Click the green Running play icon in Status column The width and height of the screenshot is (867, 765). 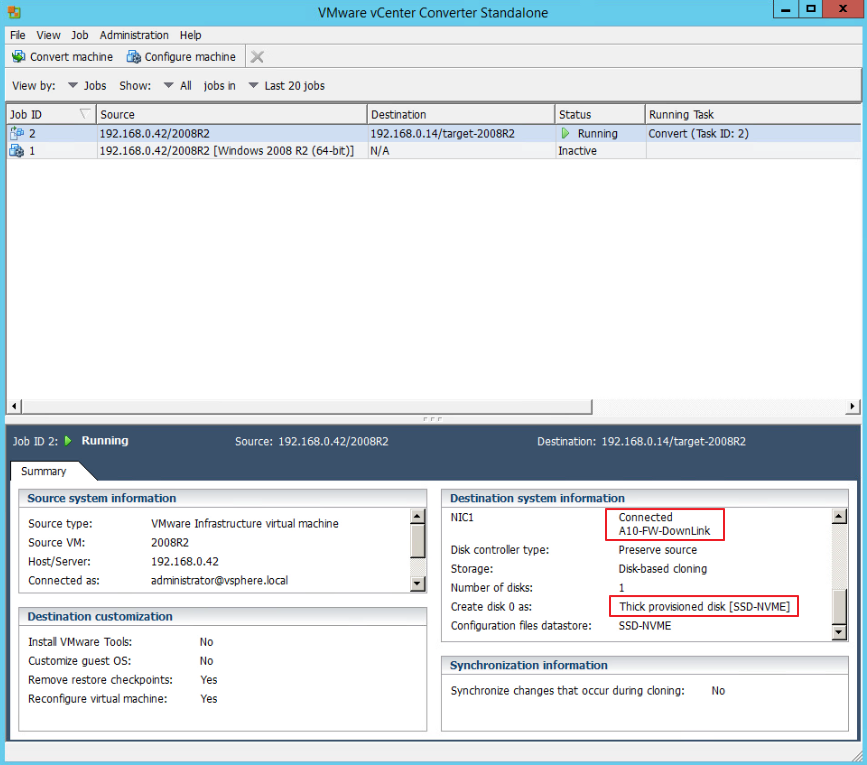coord(565,133)
